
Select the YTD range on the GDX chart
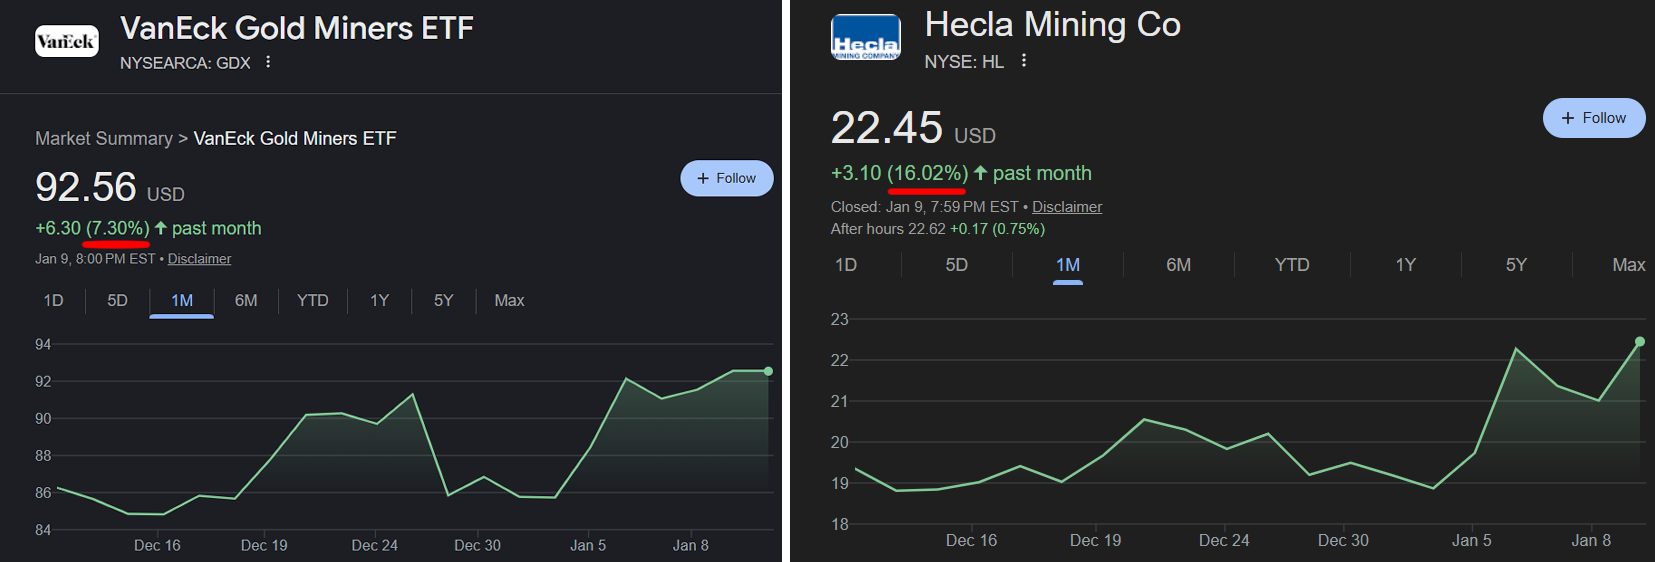[x=313, y=301]
